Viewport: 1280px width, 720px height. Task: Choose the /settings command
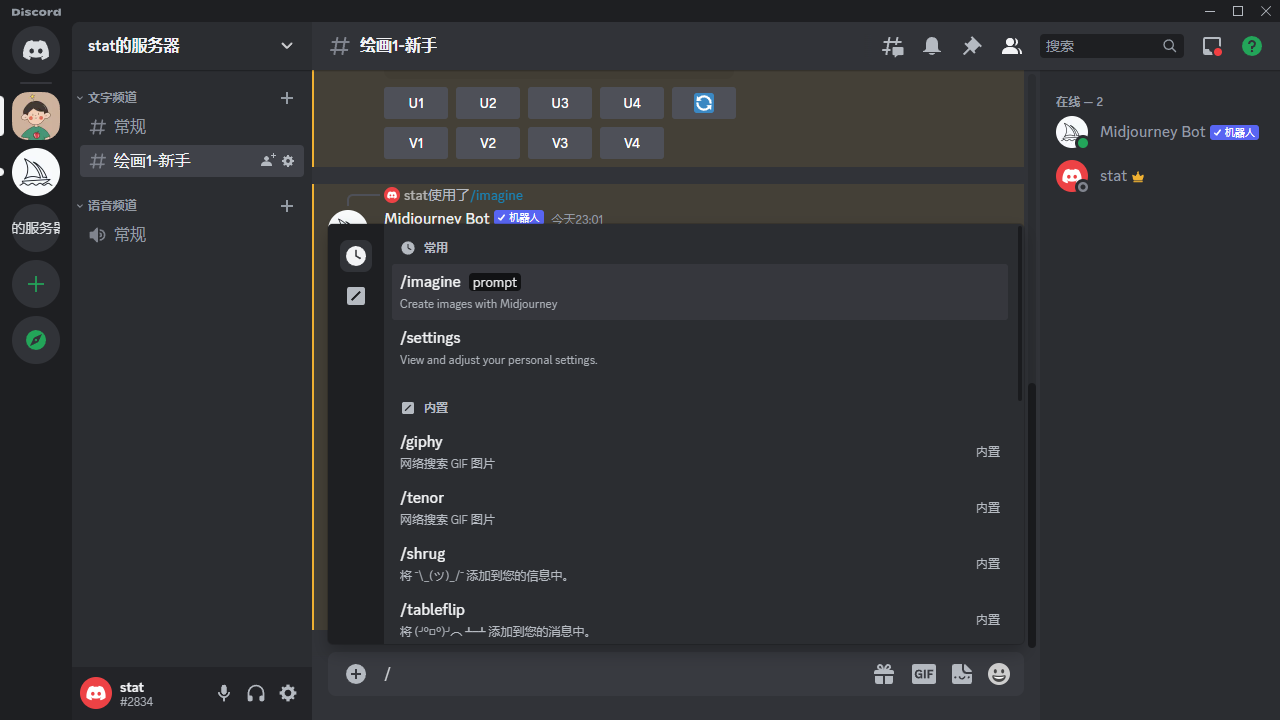coord(700,348)
